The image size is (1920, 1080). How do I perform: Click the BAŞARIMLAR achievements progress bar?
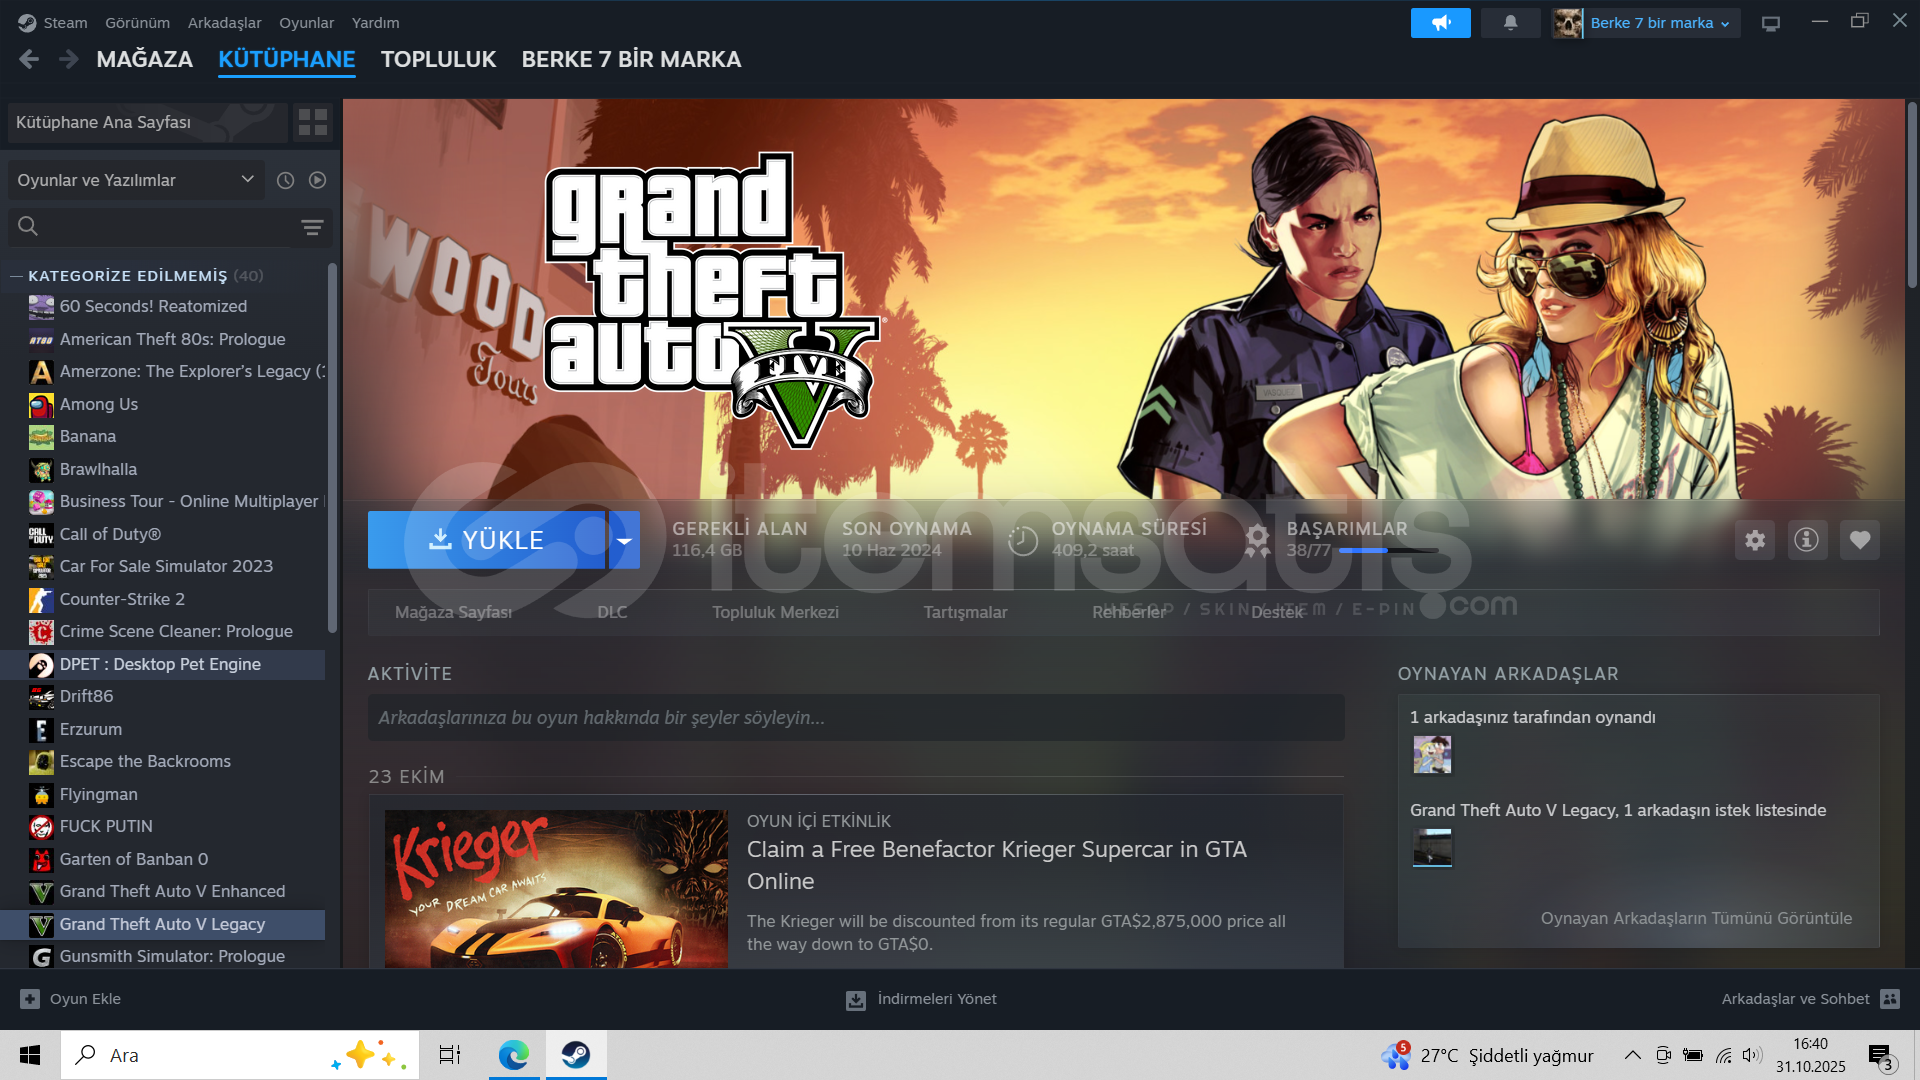(x=1388, y=551)
